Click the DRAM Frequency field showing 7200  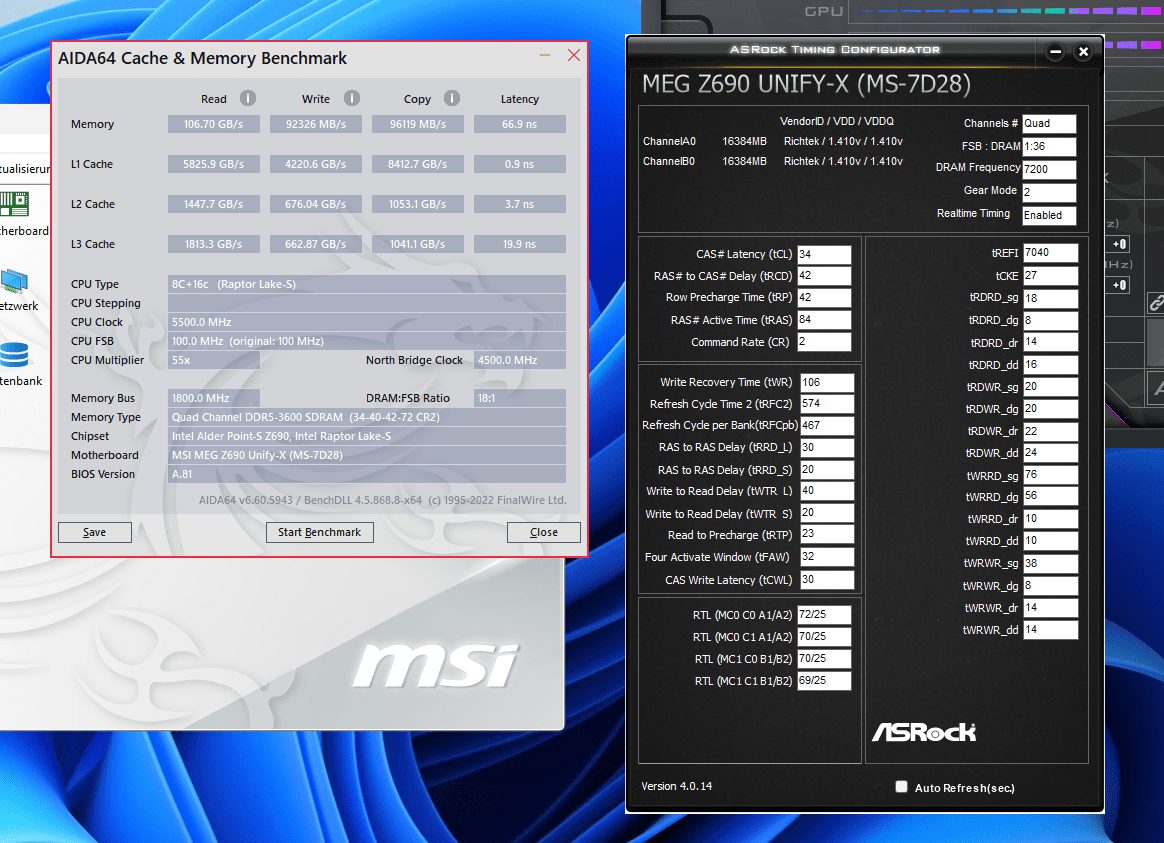[x=1049, y=169]
